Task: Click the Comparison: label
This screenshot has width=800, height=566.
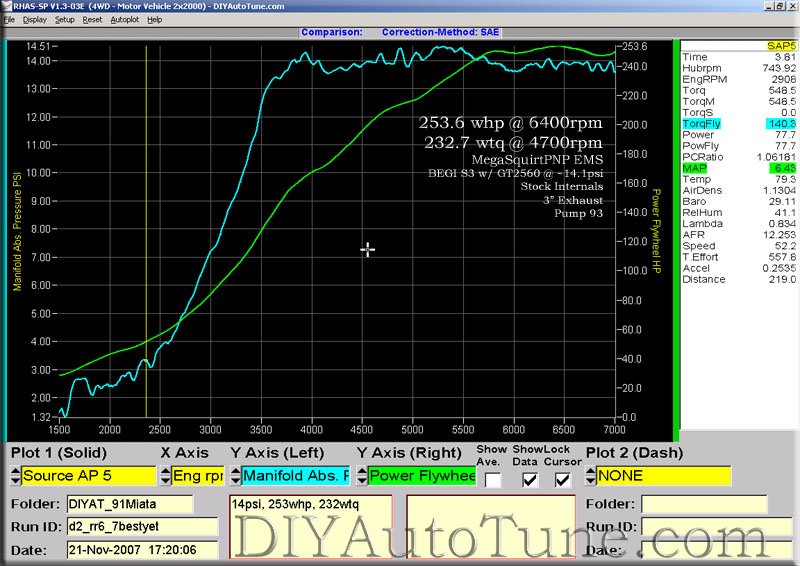Action: pyautogui.click(x=332, y=32)
